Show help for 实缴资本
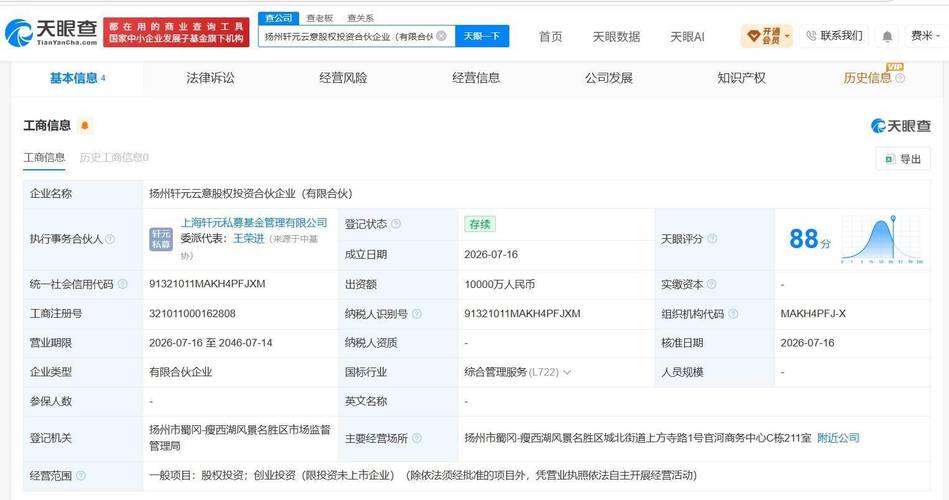Screen dimensions: 949x500 point(712,284)
